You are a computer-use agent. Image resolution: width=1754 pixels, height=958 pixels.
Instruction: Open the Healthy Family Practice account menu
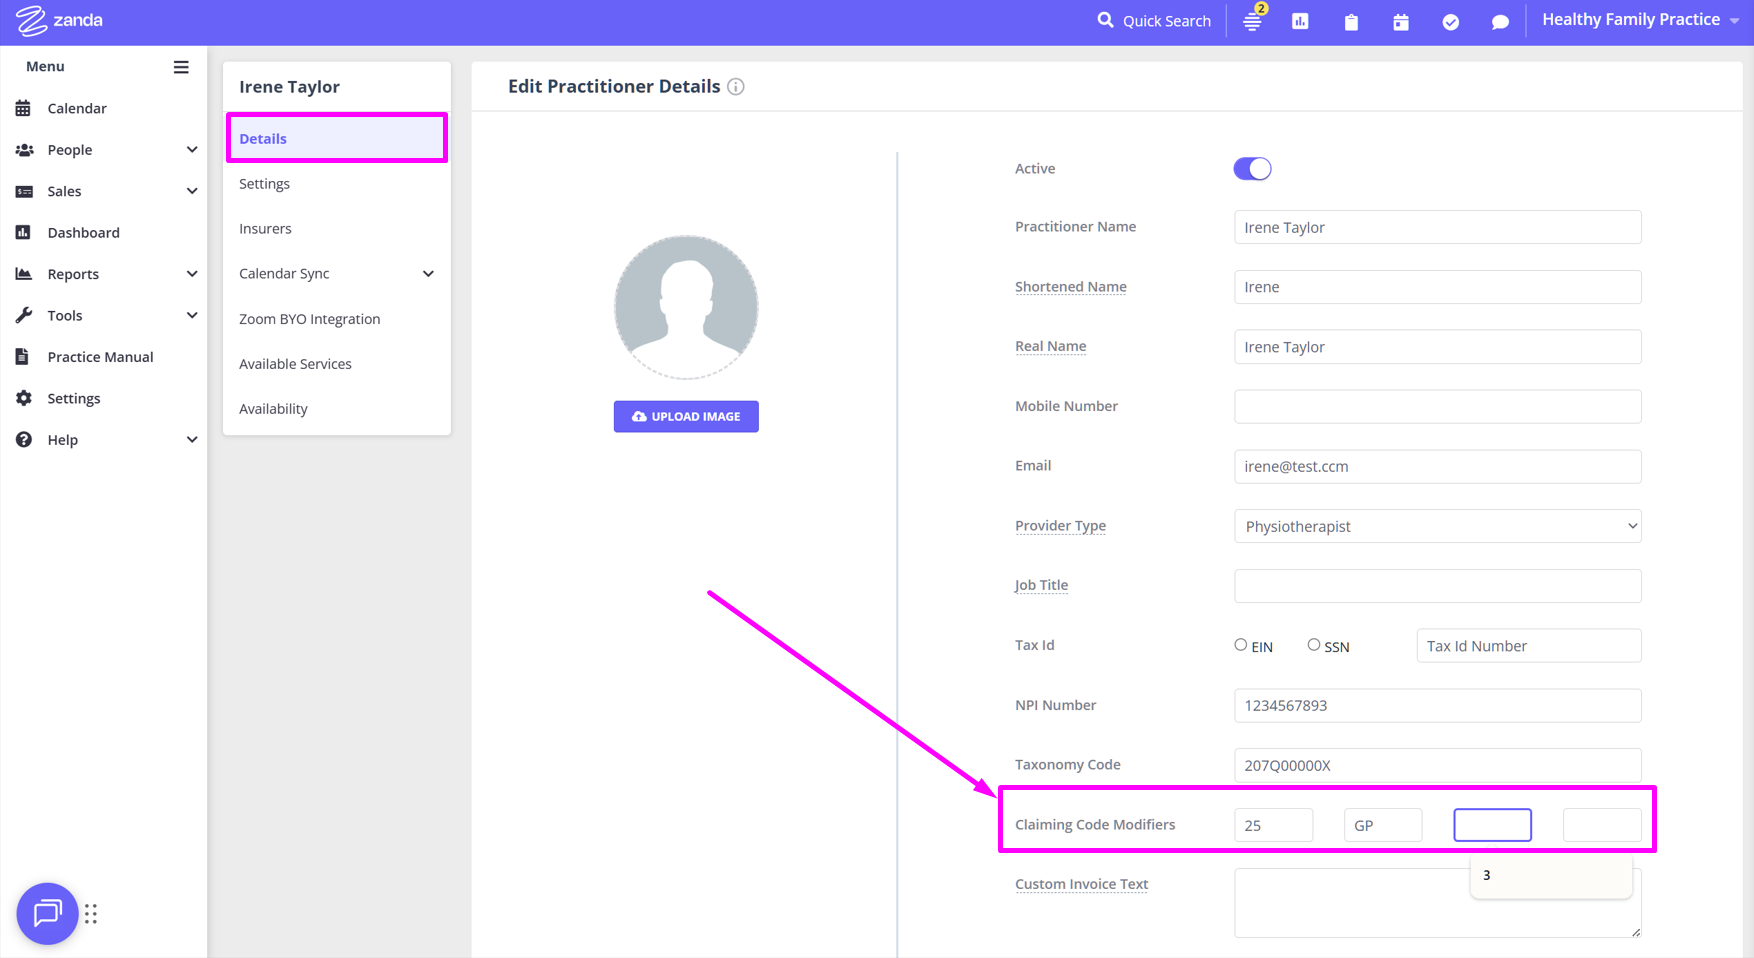[1639, 20]
